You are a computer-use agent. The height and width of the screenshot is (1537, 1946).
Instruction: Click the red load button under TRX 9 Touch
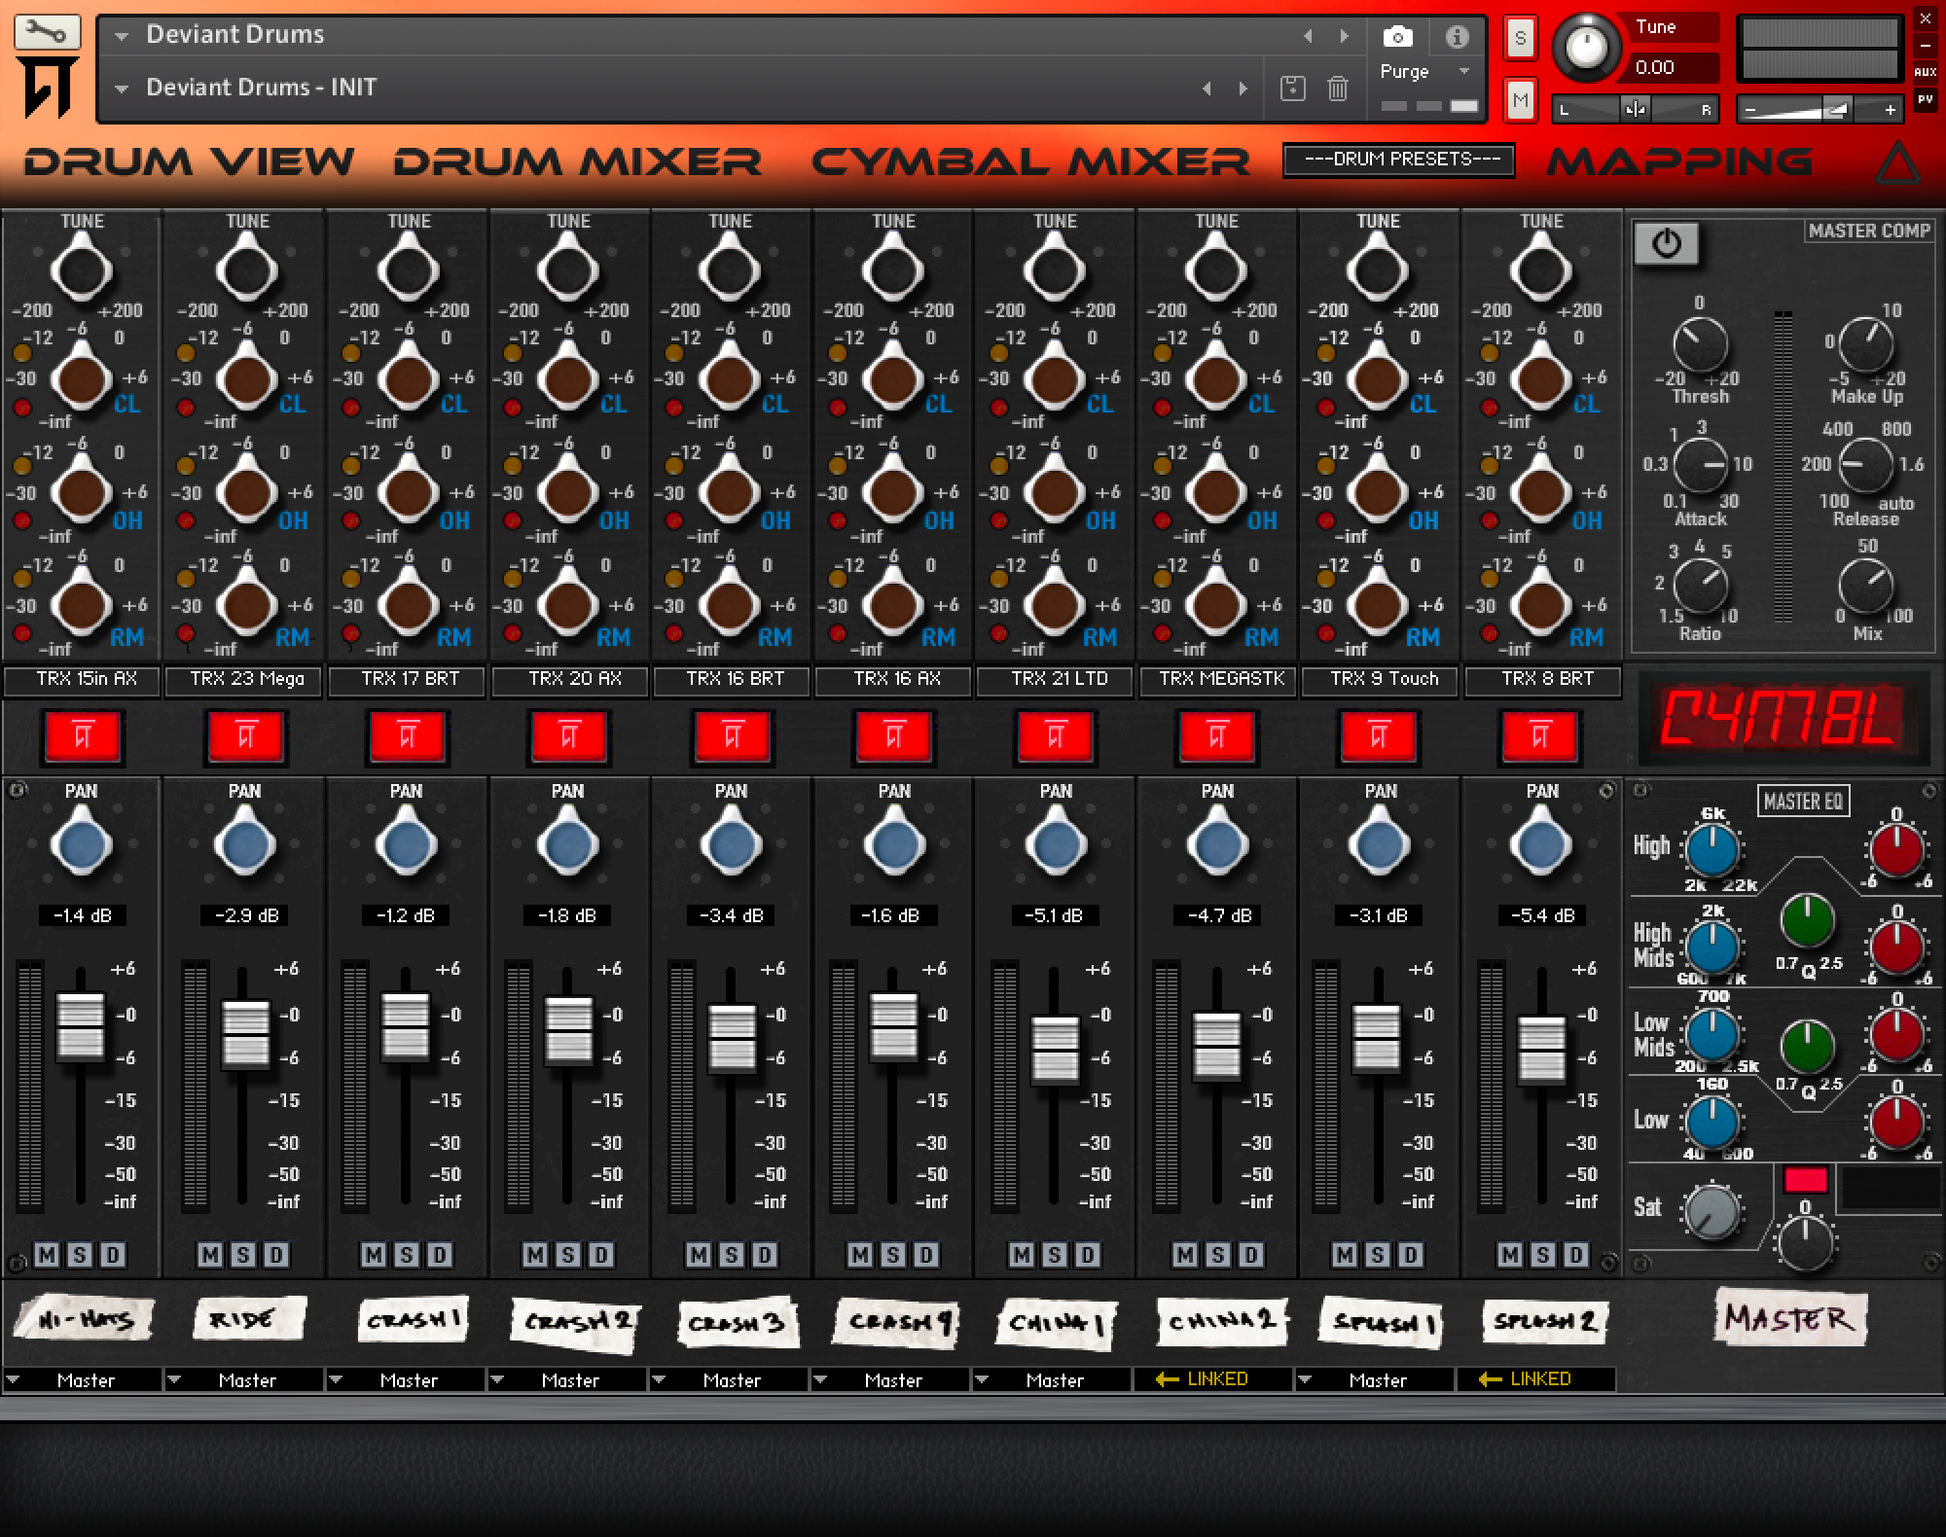[1379, 737]
